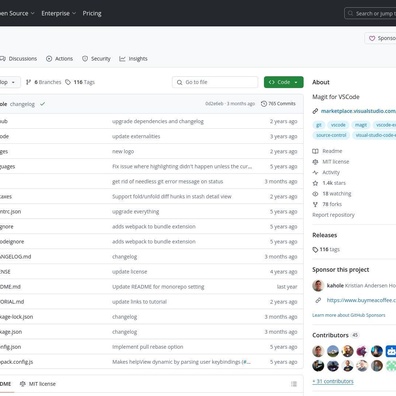This screenshot has width=396, height=396.
Task: Expand the green Code dropdown button
Action: pos(284,82)
